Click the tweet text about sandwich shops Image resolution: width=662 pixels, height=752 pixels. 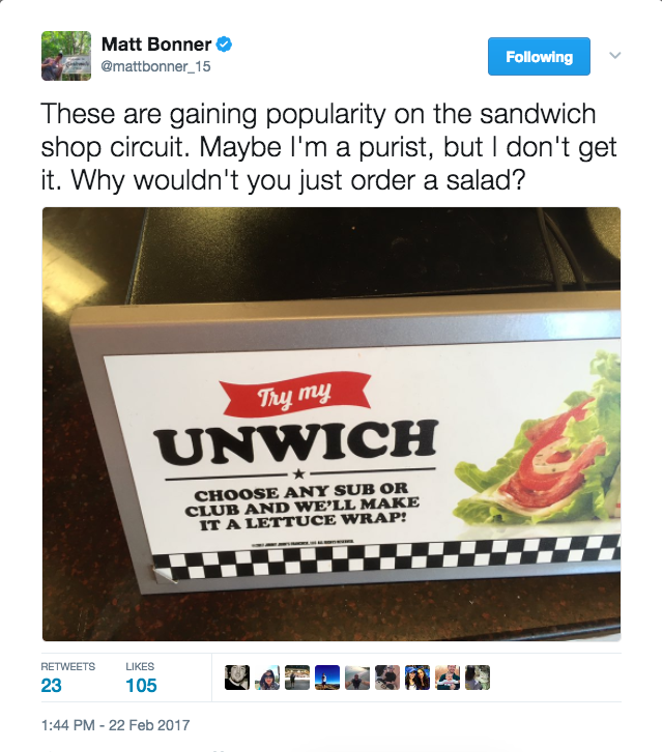[x=329, y=147]
